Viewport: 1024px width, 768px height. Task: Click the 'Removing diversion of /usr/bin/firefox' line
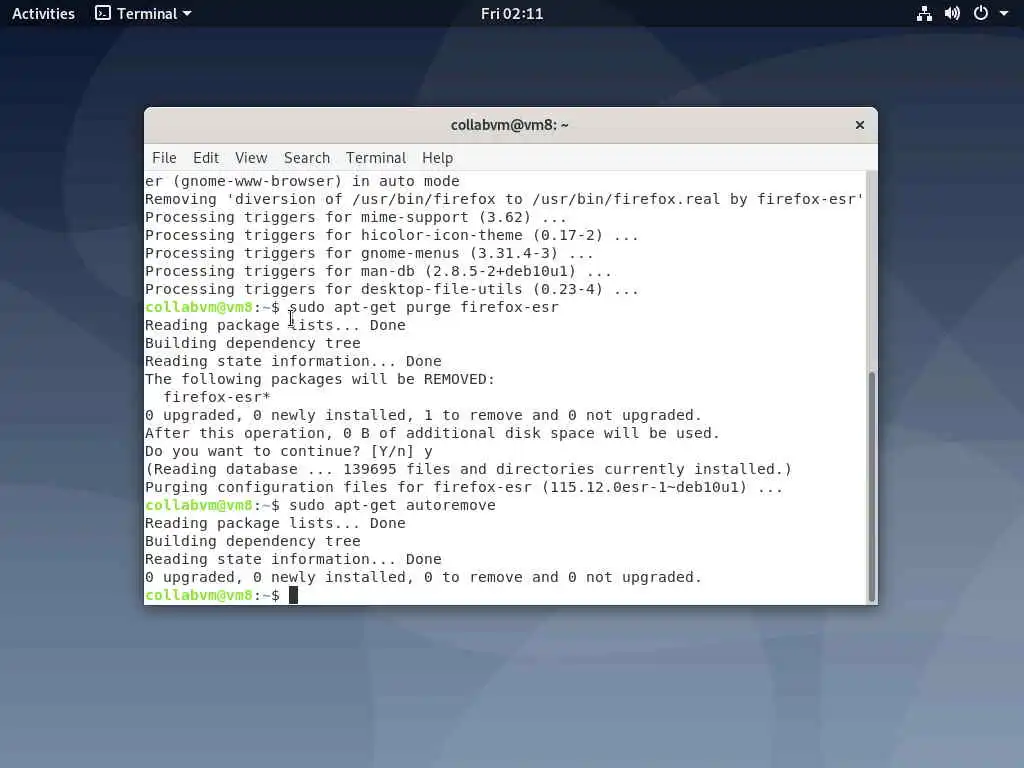[x=504, y=199]
